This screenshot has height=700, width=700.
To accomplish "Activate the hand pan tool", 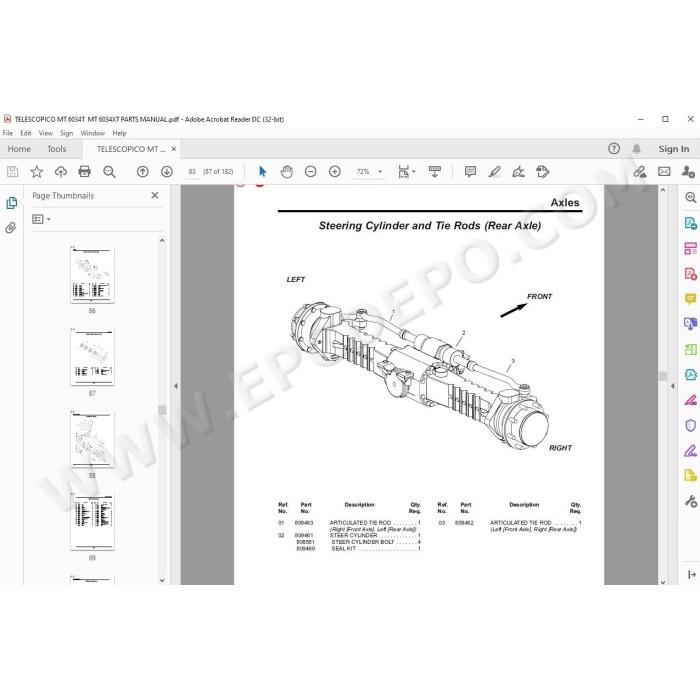I will pyautogui.click(x=287, y=171).
